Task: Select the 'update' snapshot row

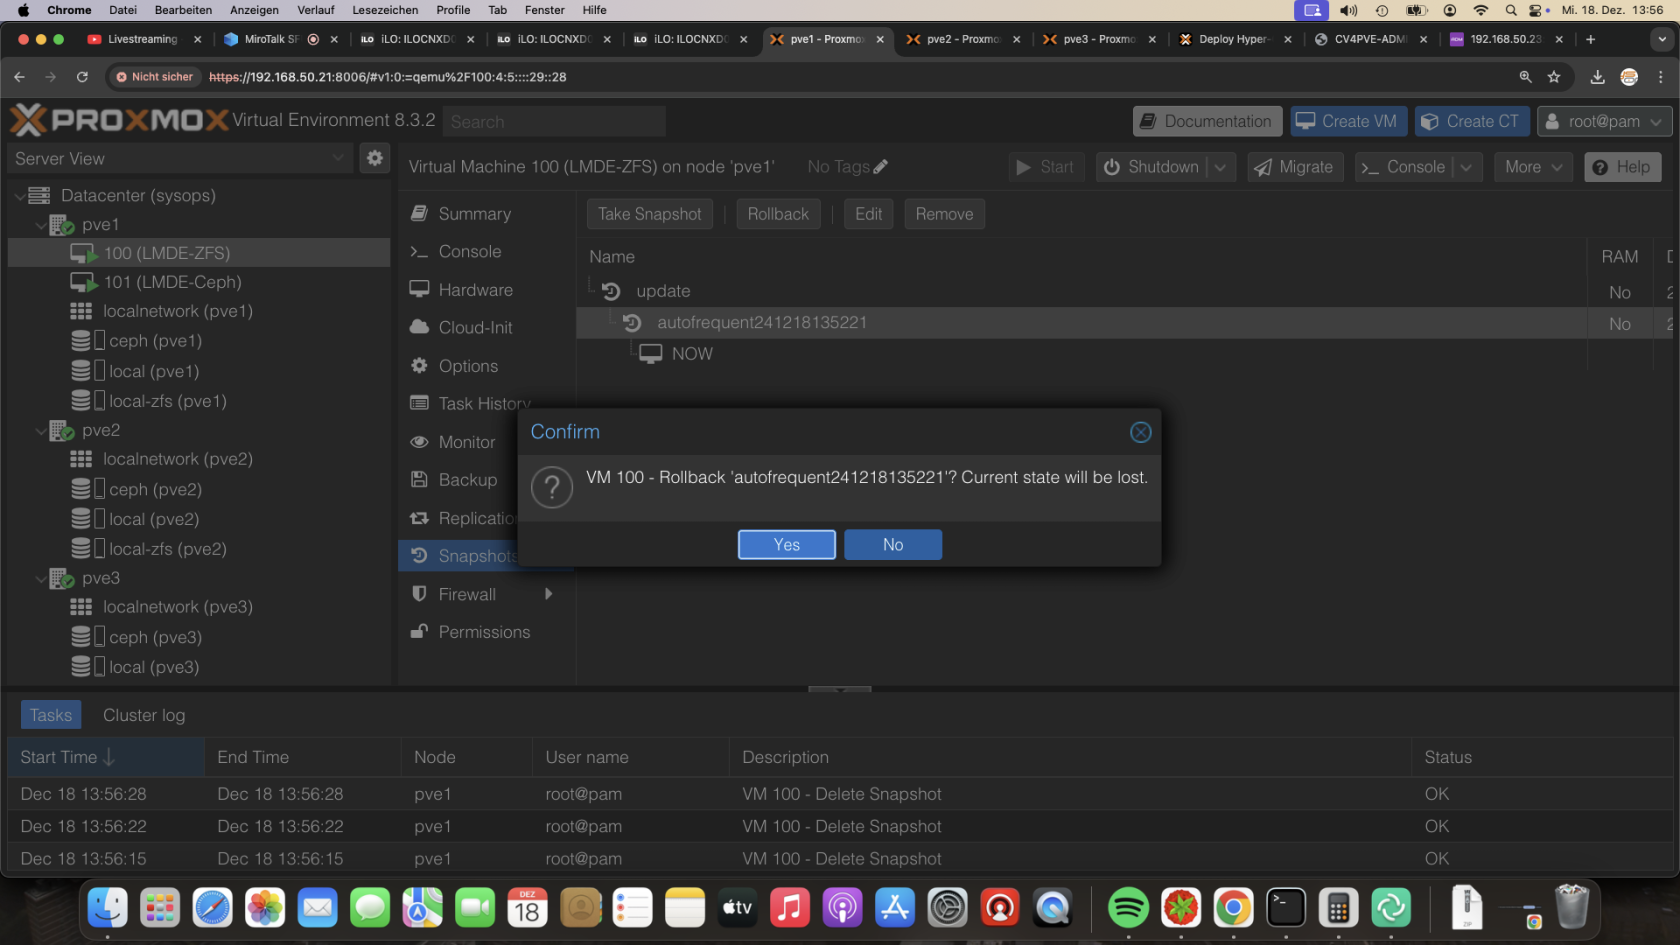Action: point(1124,291)
